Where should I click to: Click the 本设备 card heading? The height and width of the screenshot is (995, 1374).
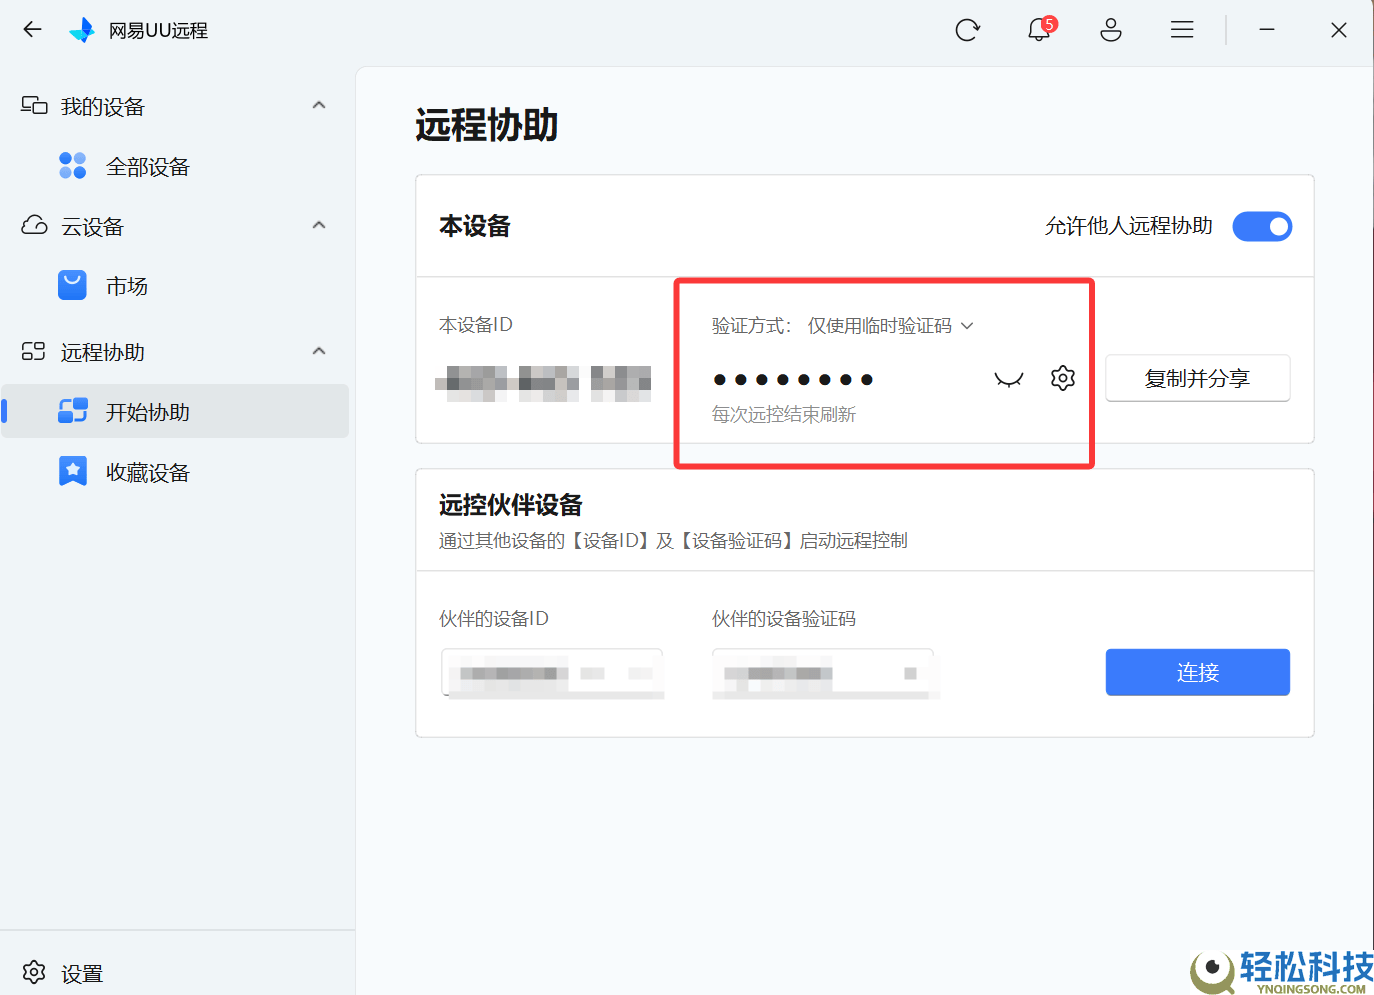click(x=475, y=226)
